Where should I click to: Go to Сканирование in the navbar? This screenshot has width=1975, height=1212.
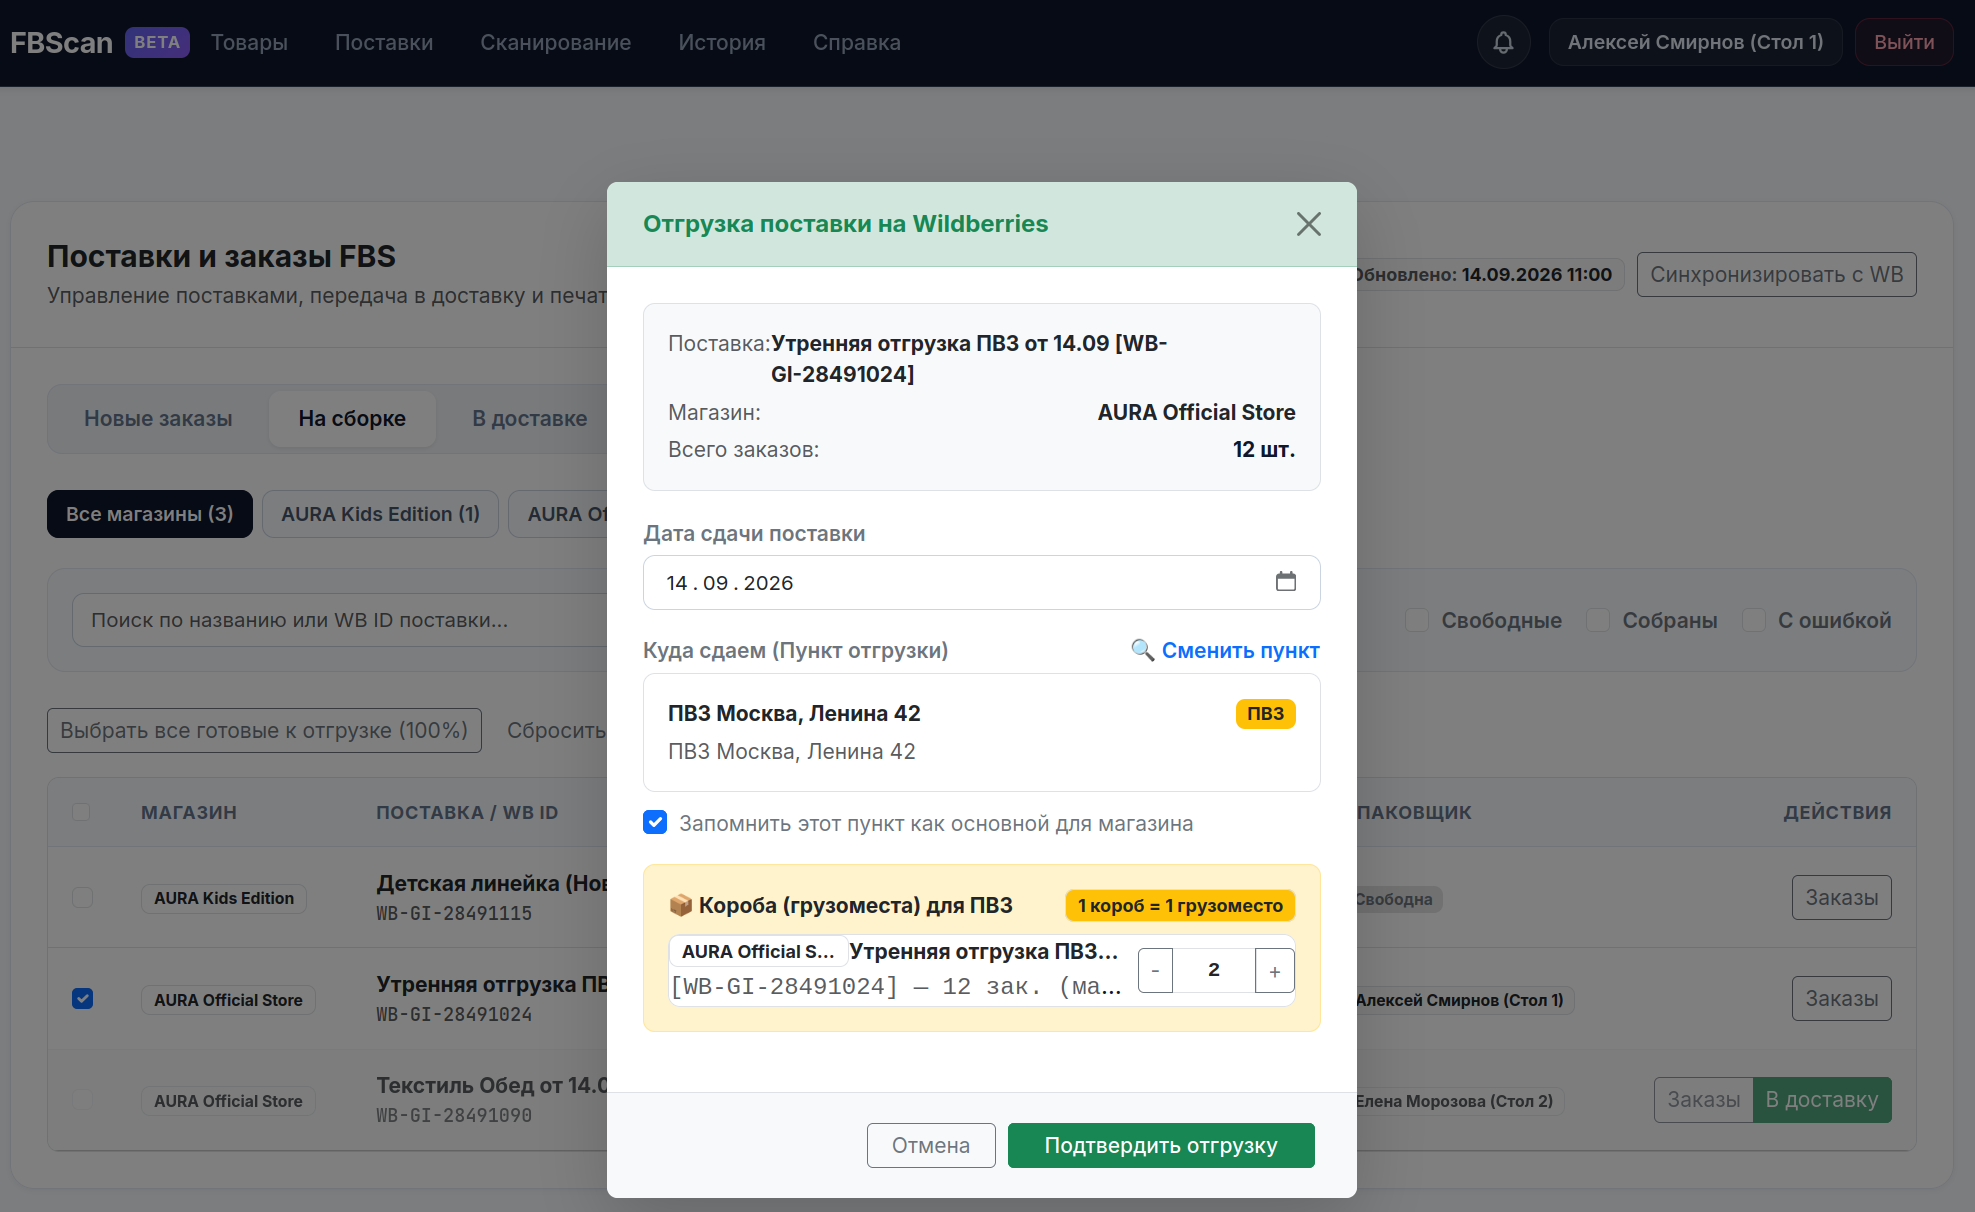[x=555, y=42]
